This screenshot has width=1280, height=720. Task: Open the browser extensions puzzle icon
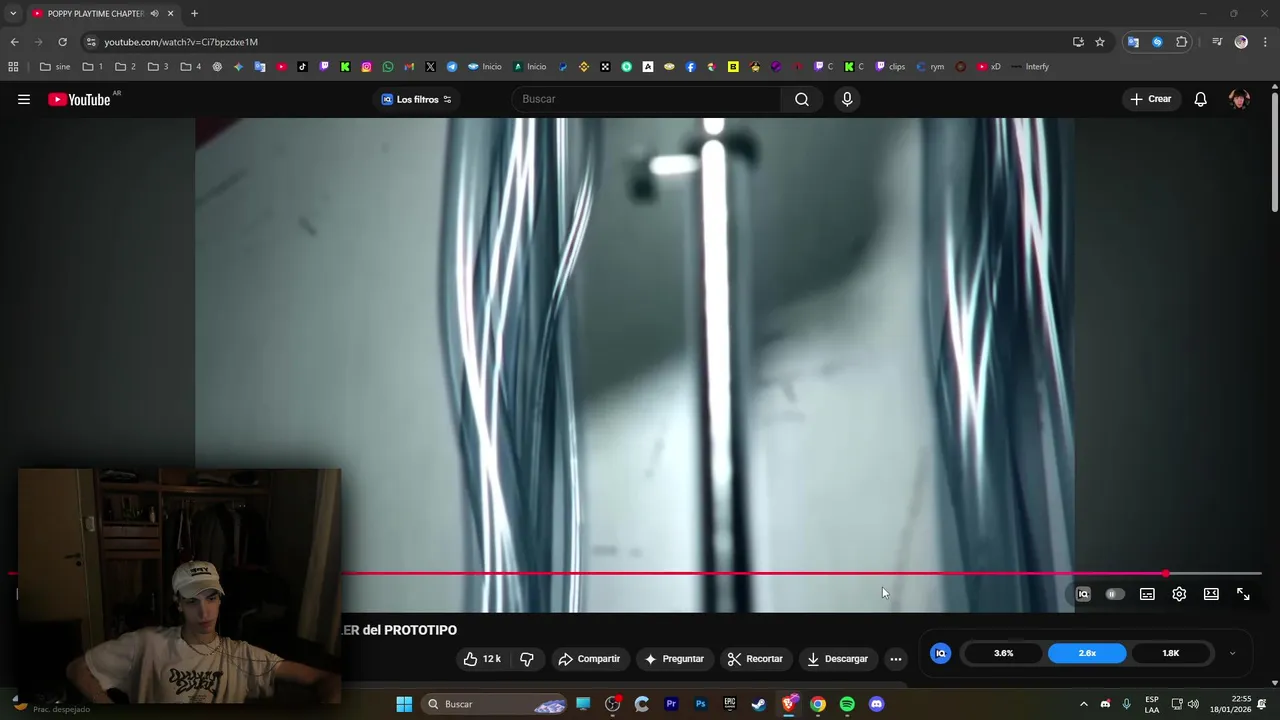(x=1182, y=42)
